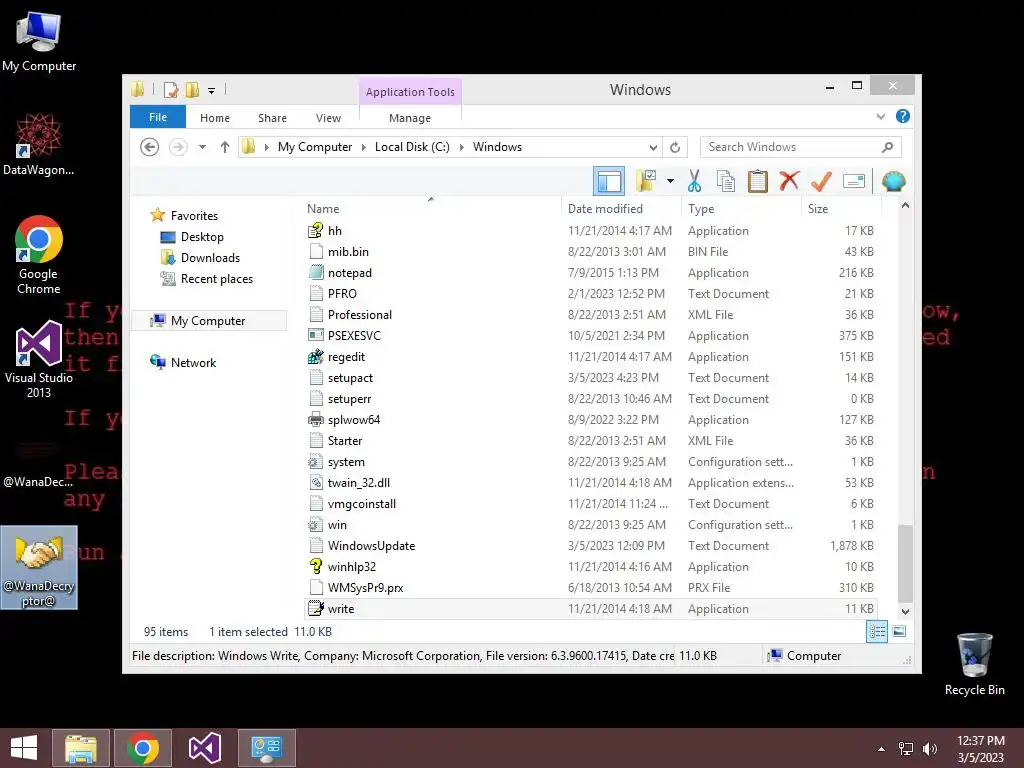Select My Computer in the navigation pane

(x=208, y=320)
